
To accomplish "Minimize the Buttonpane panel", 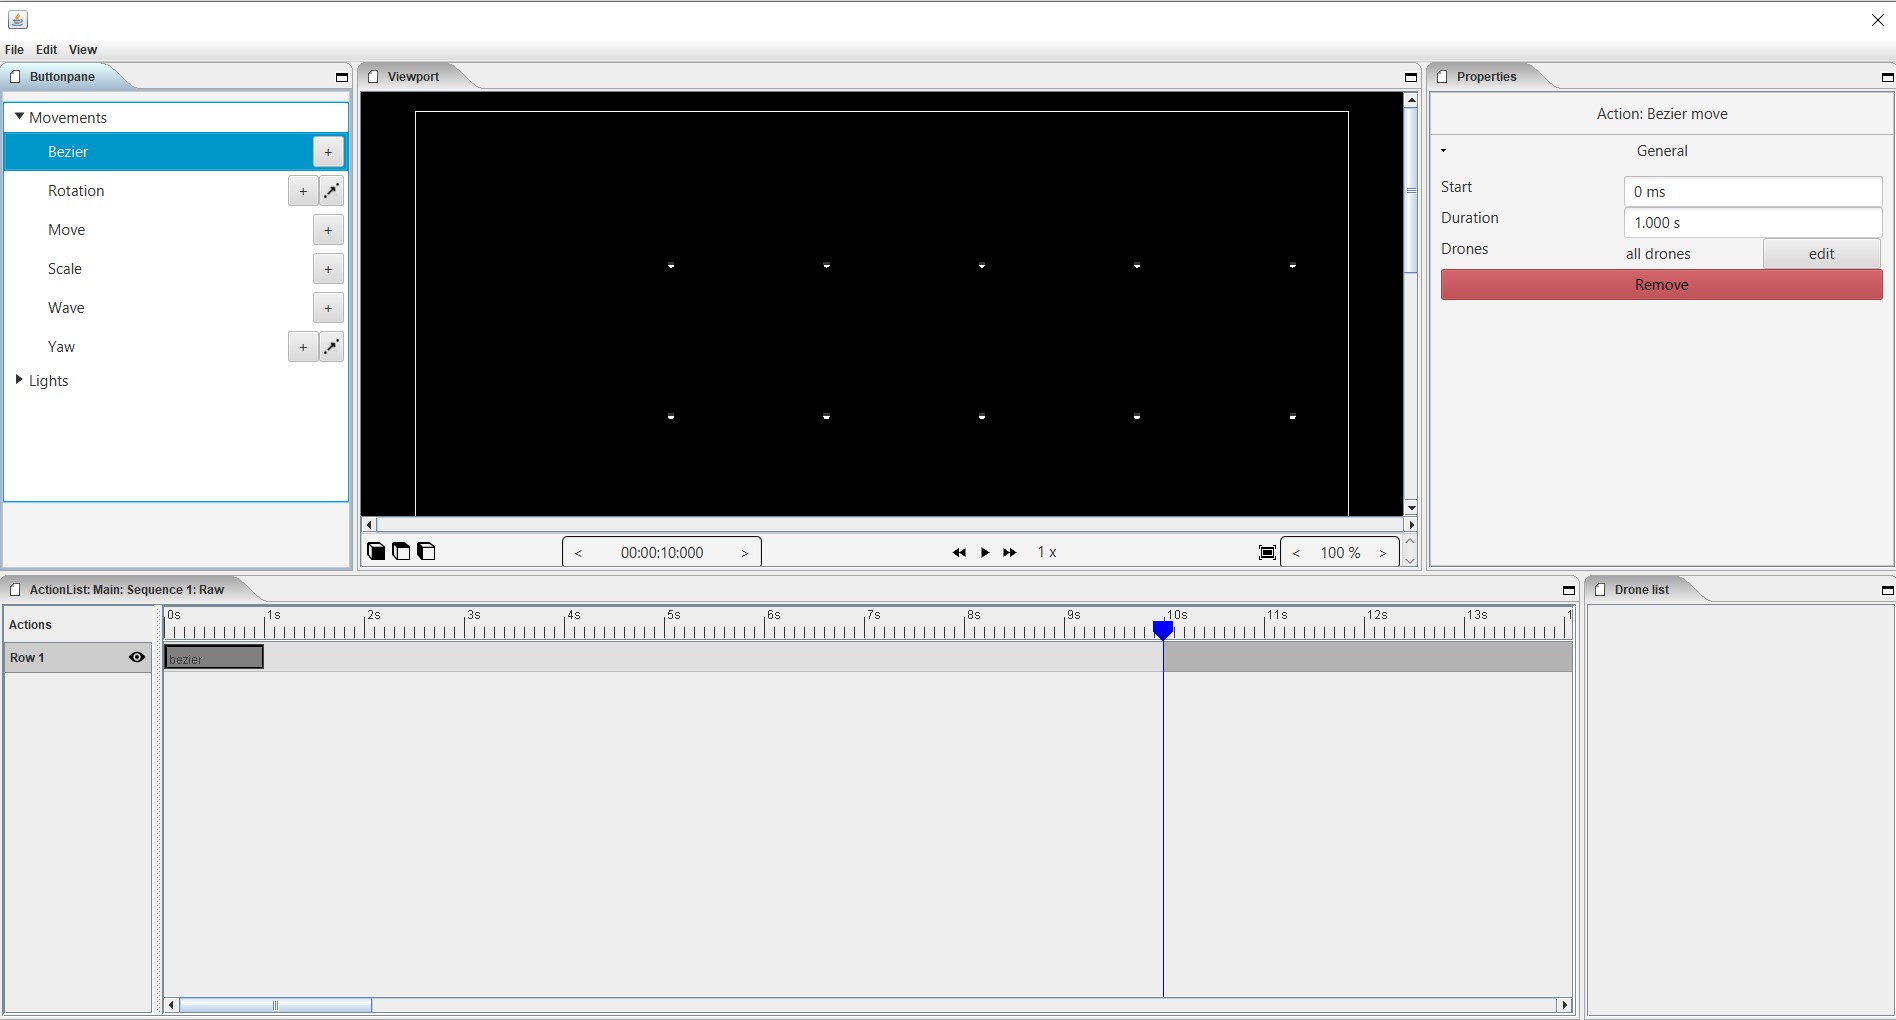I will tap(342, 77).
